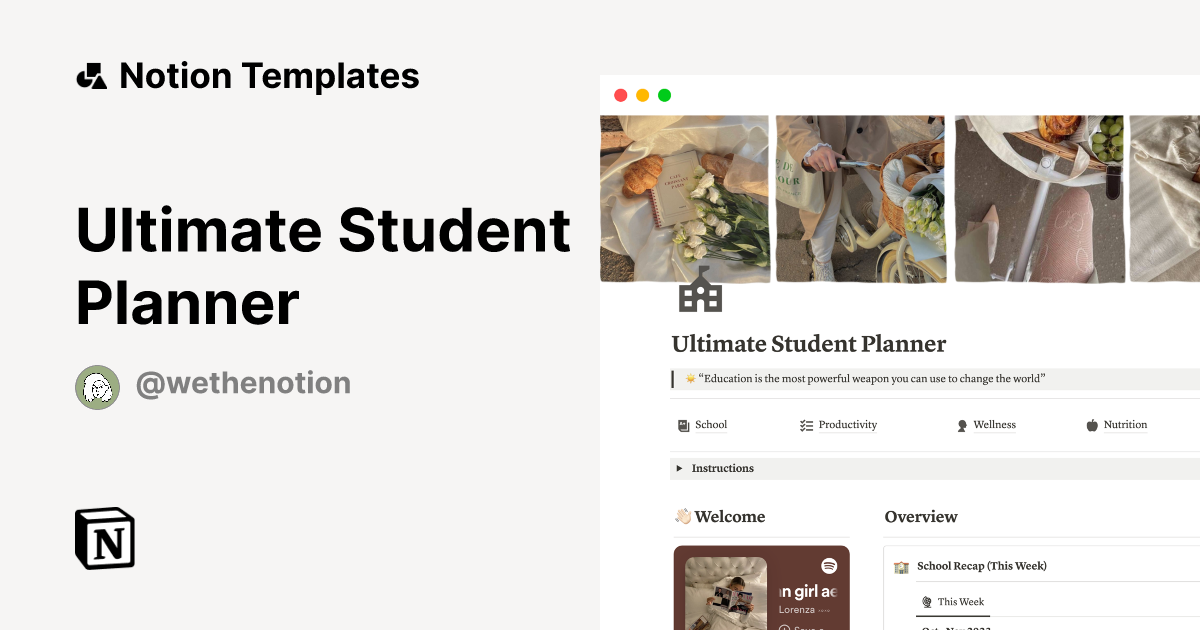
Task: Select the School book icon in the navigation
Action: [681, 424]
